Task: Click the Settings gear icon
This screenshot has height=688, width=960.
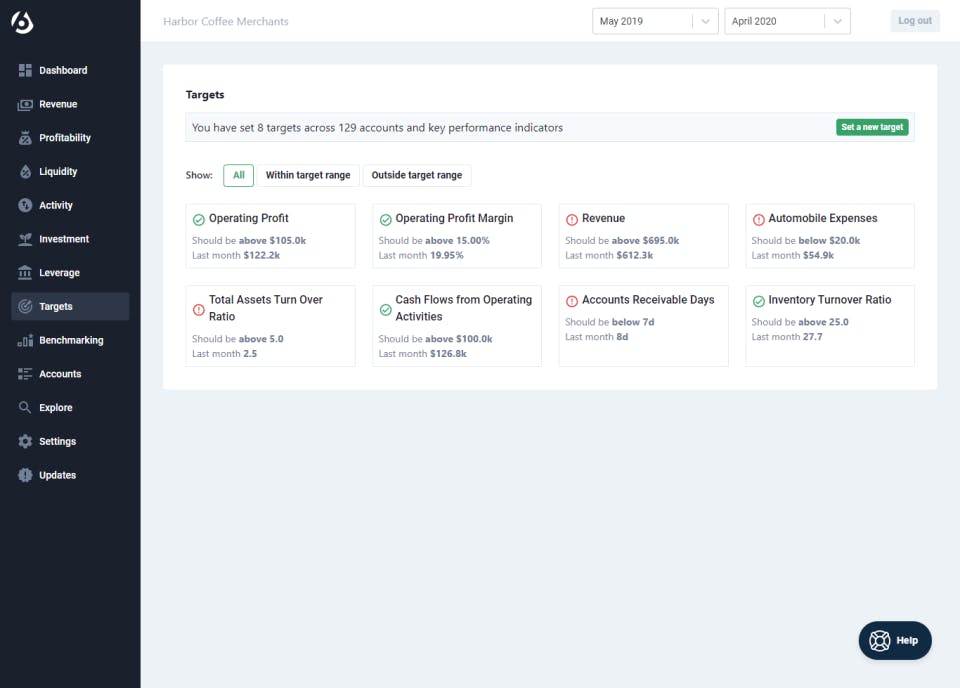Action: tap(25, 442)
